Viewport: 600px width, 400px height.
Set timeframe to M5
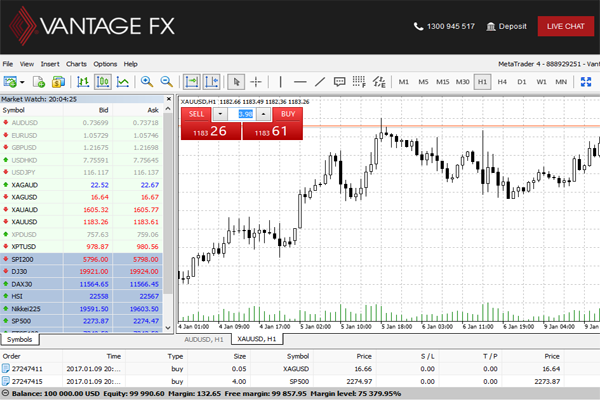click(x=423, y=82)
